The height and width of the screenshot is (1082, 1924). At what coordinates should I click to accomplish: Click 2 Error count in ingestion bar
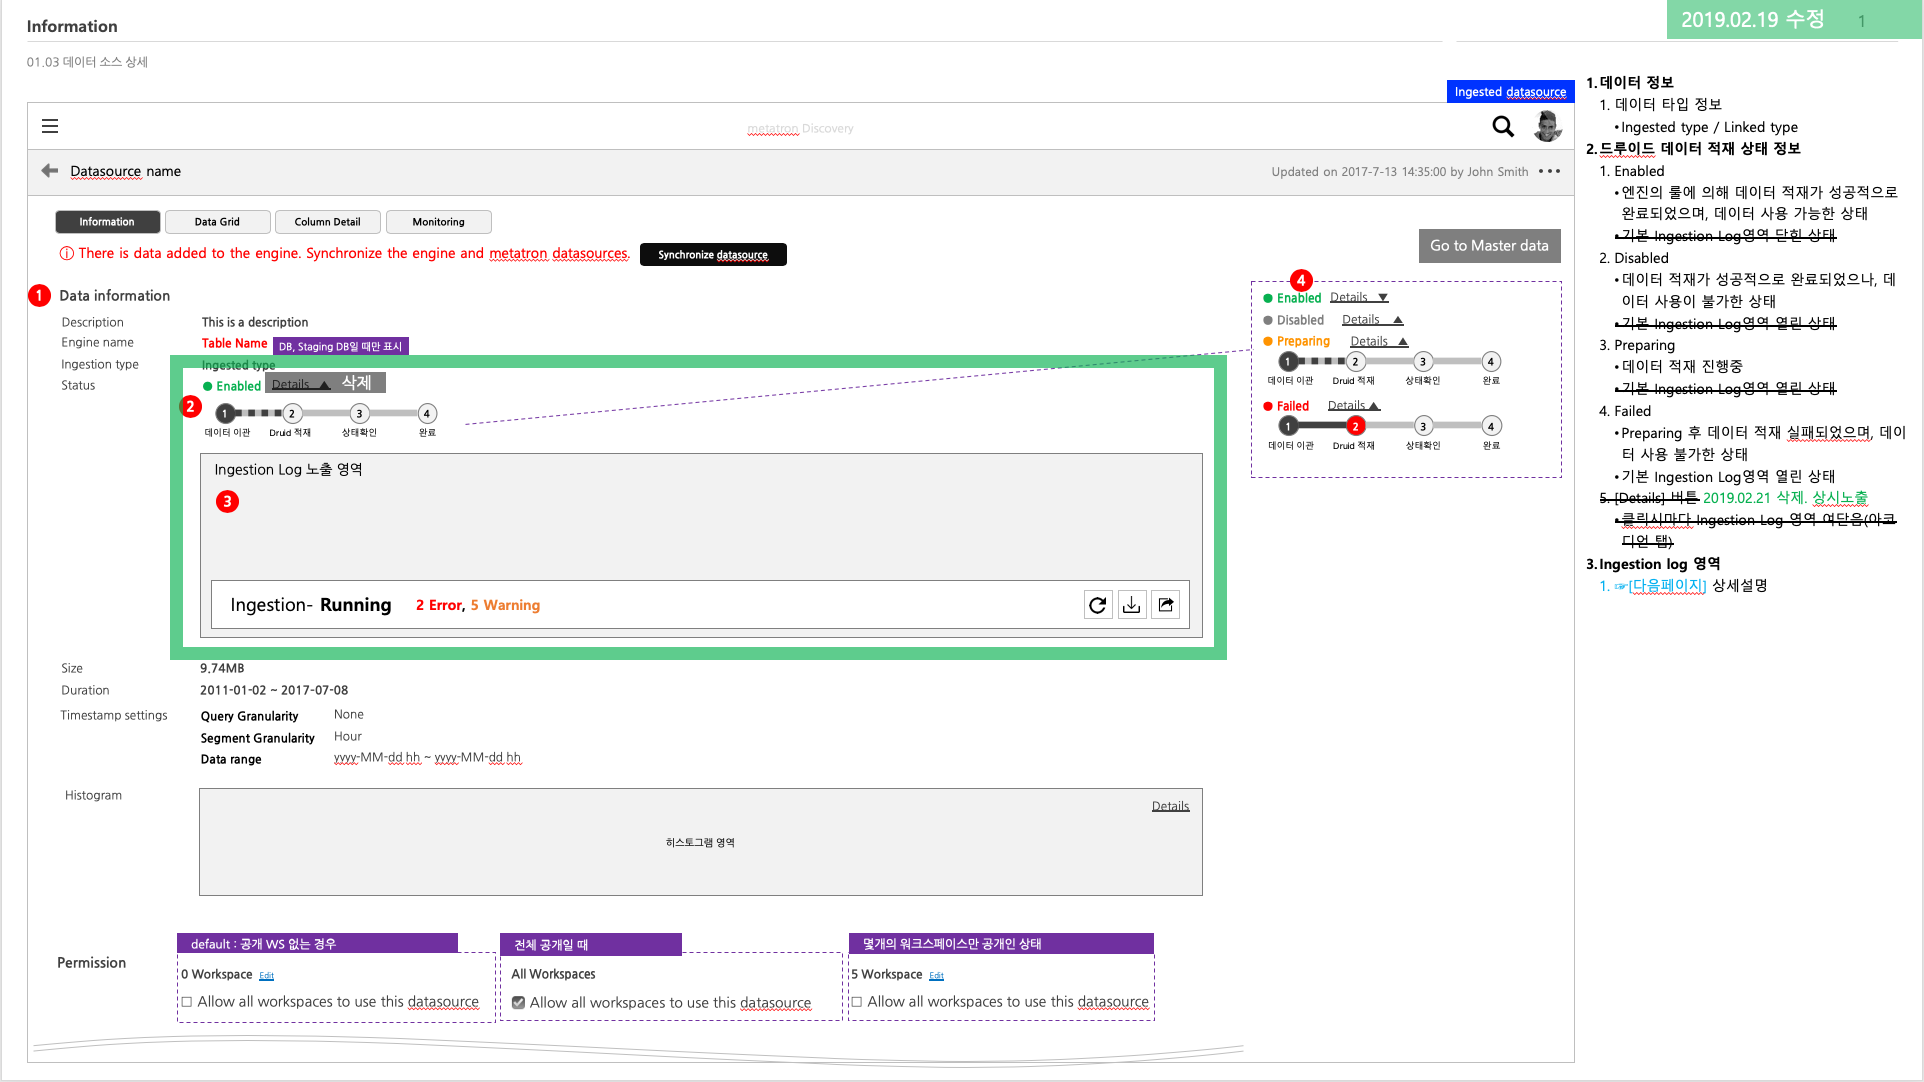(440, 605)
